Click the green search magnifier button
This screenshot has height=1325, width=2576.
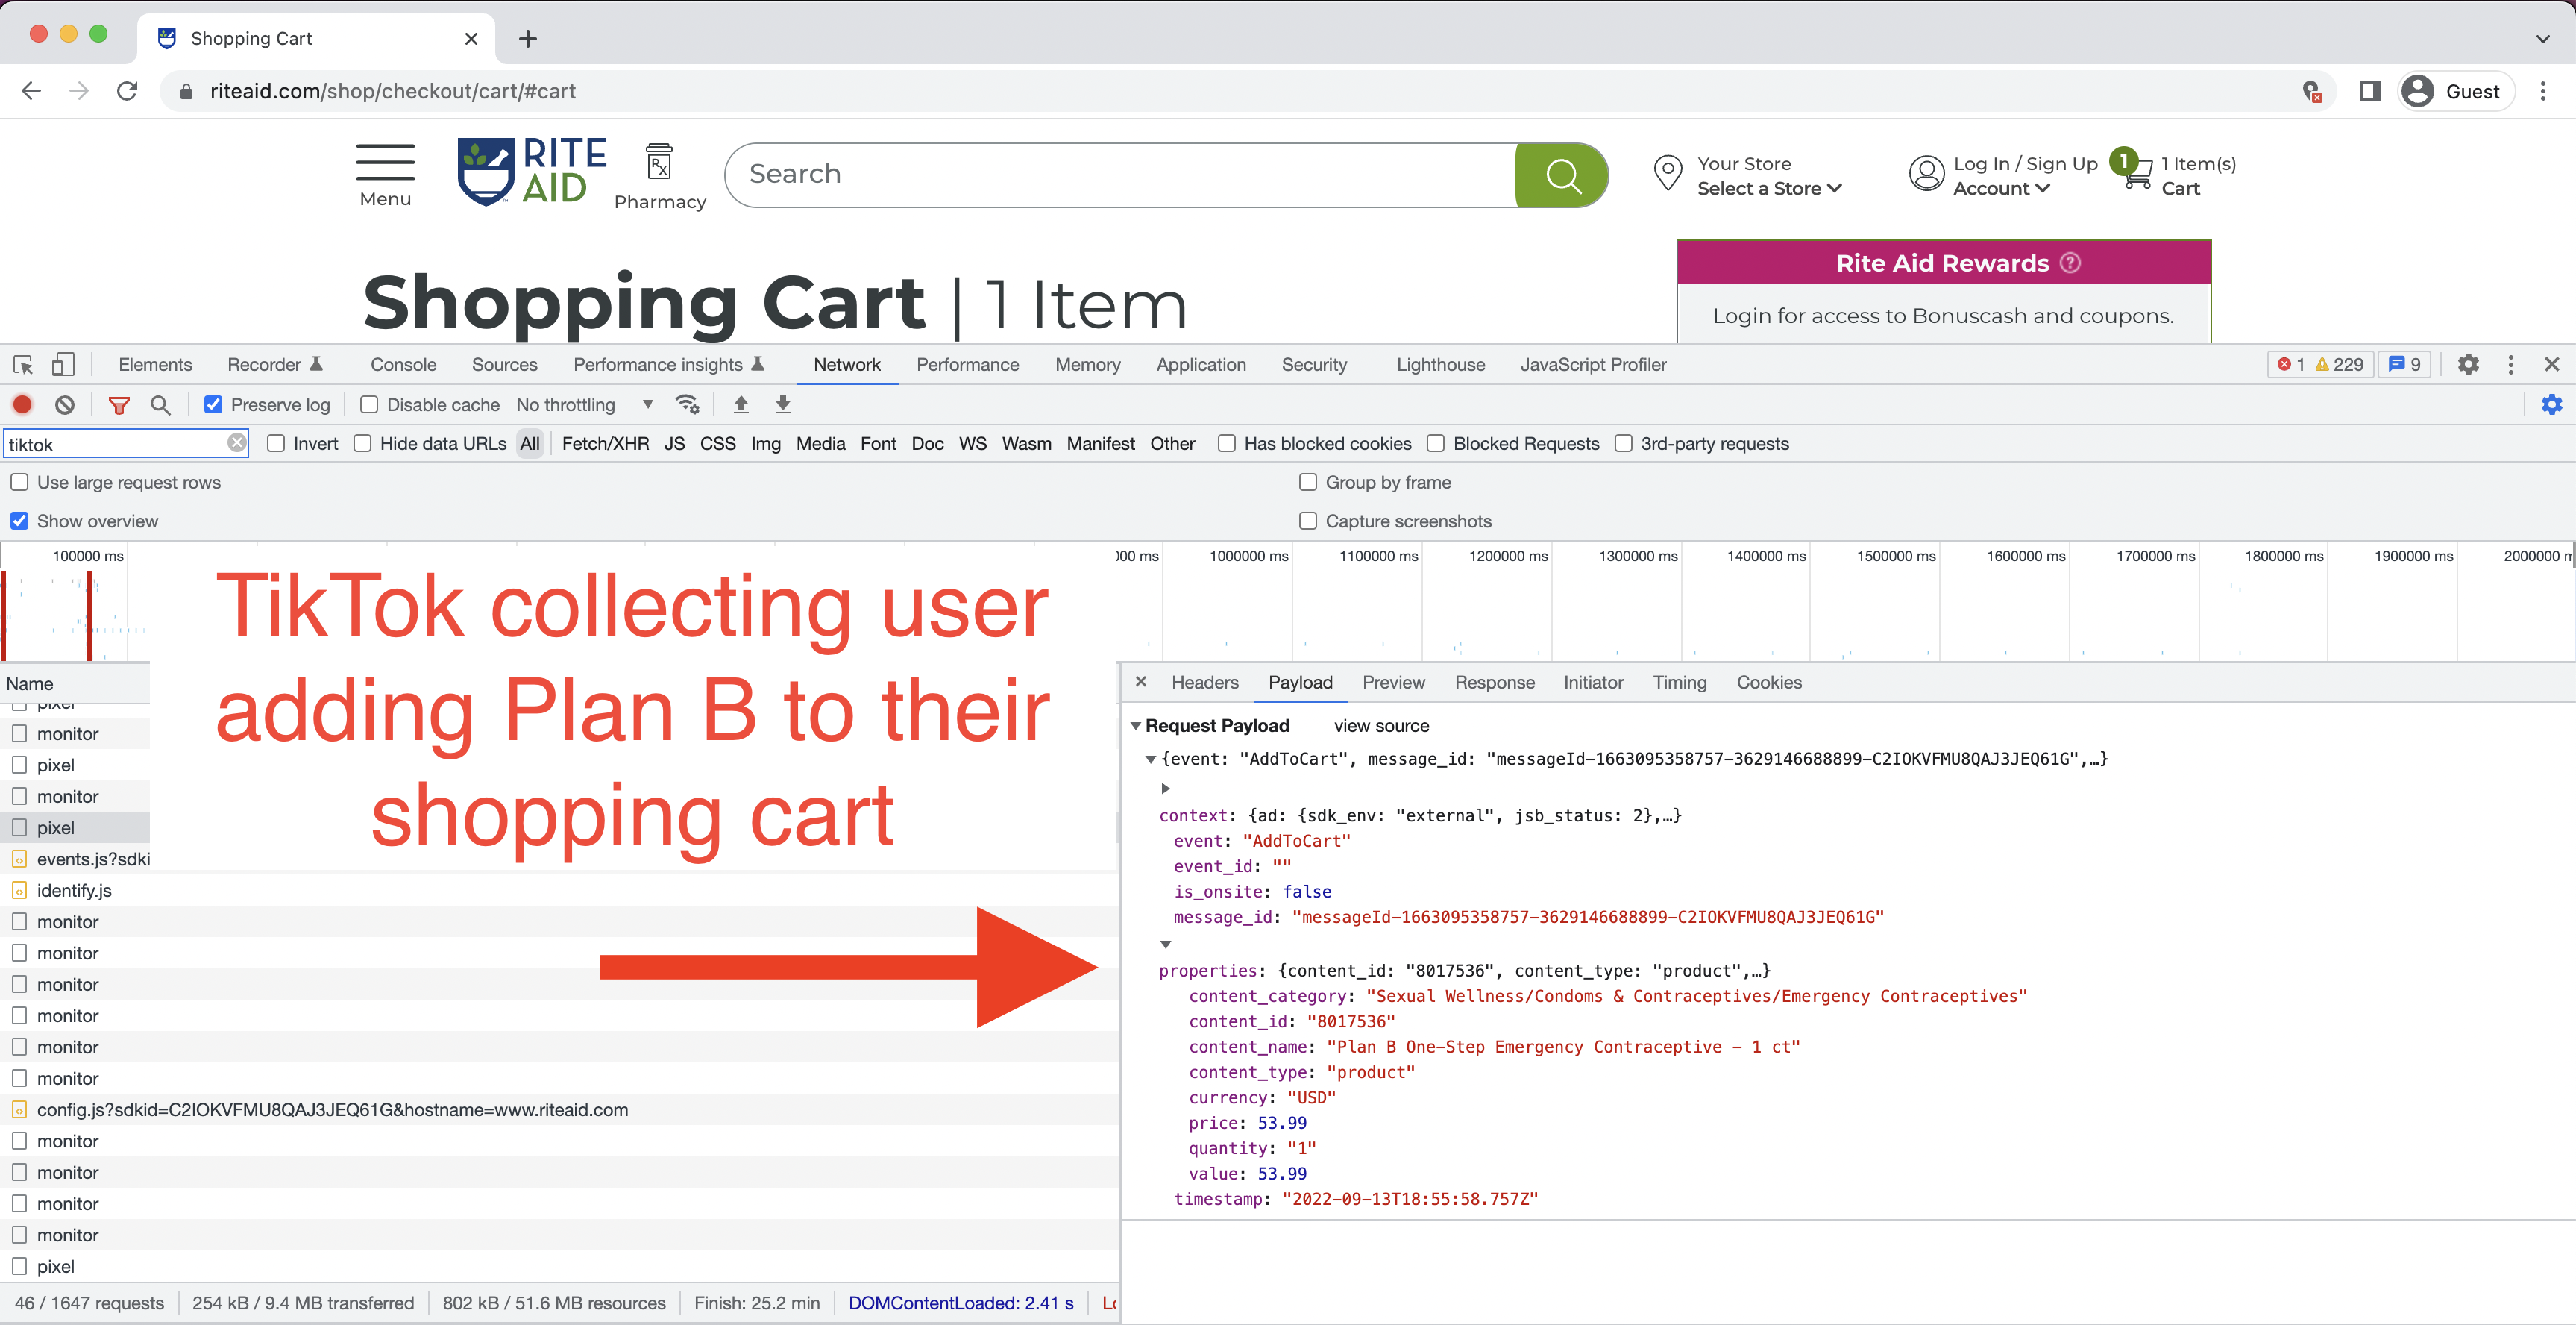[x=1562, y=175]
